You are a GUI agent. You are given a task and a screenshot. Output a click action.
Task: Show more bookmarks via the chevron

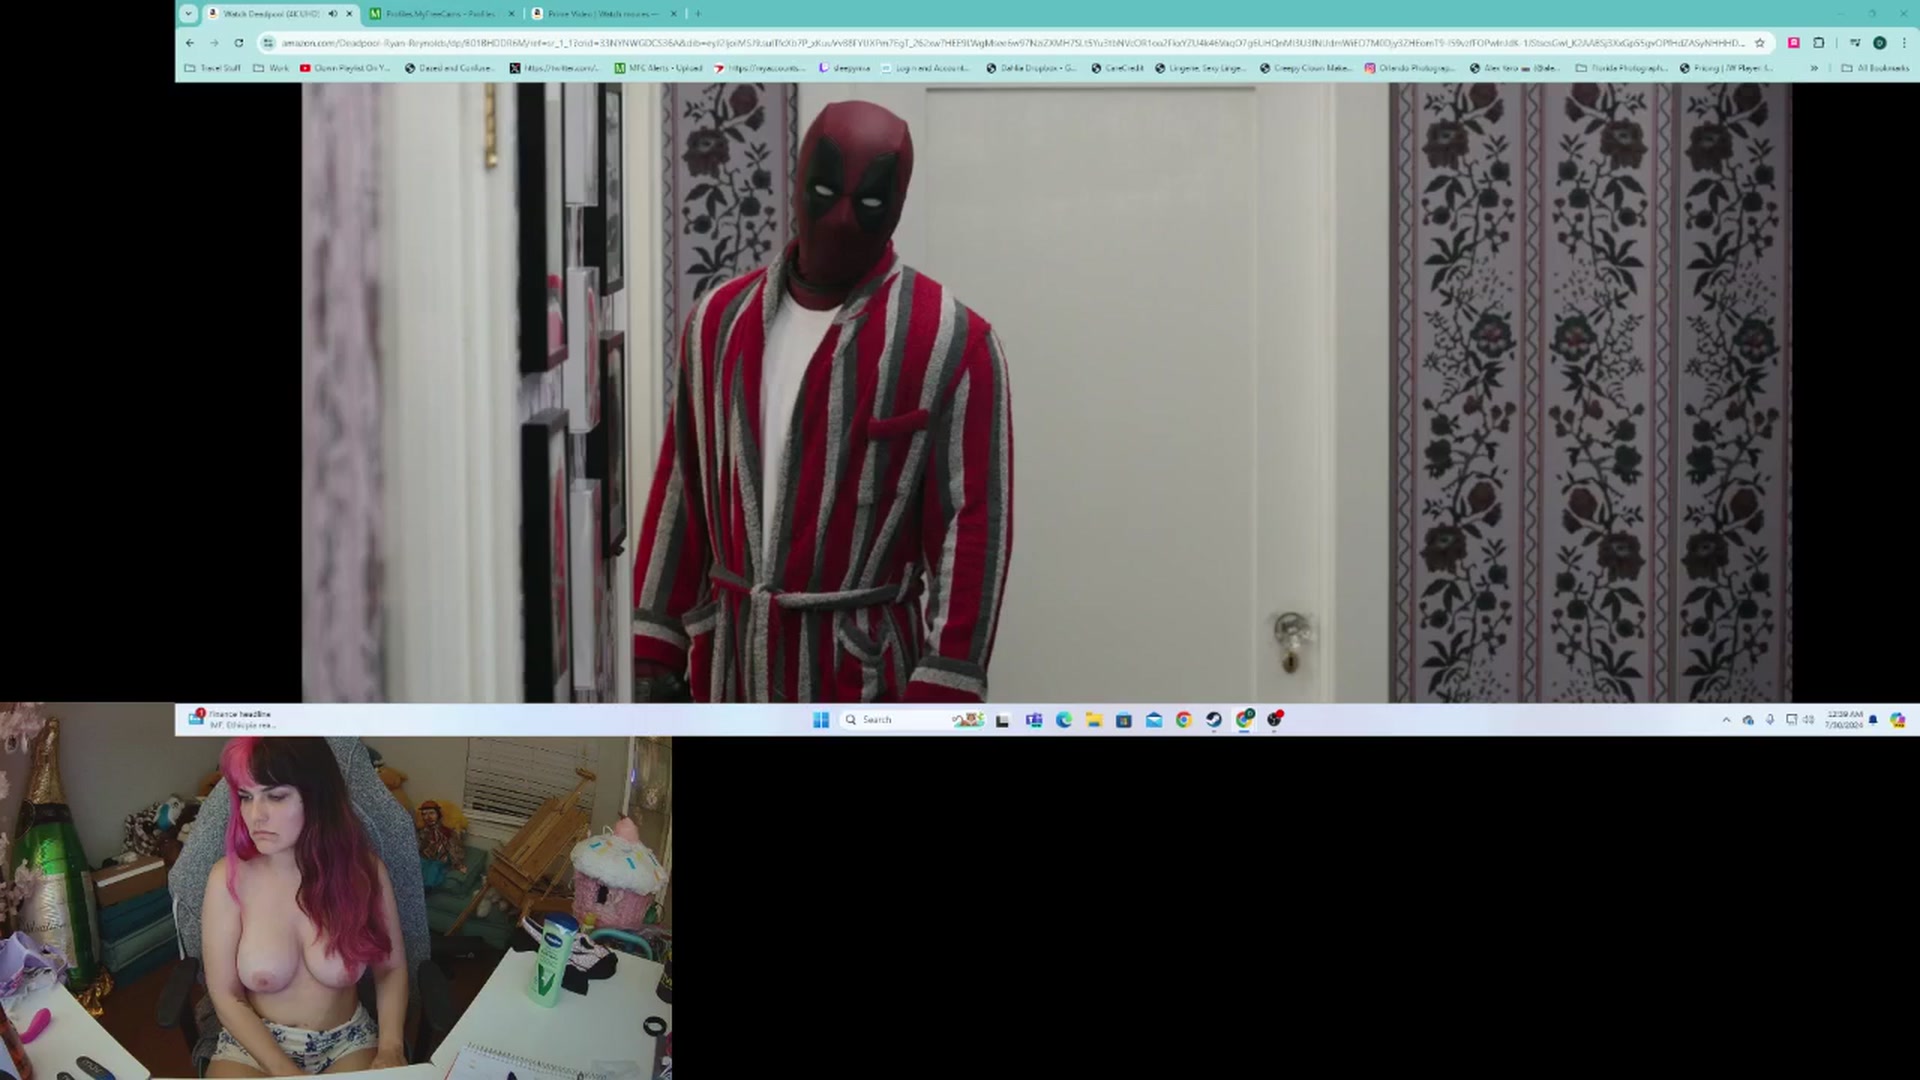click(1814, 68)
